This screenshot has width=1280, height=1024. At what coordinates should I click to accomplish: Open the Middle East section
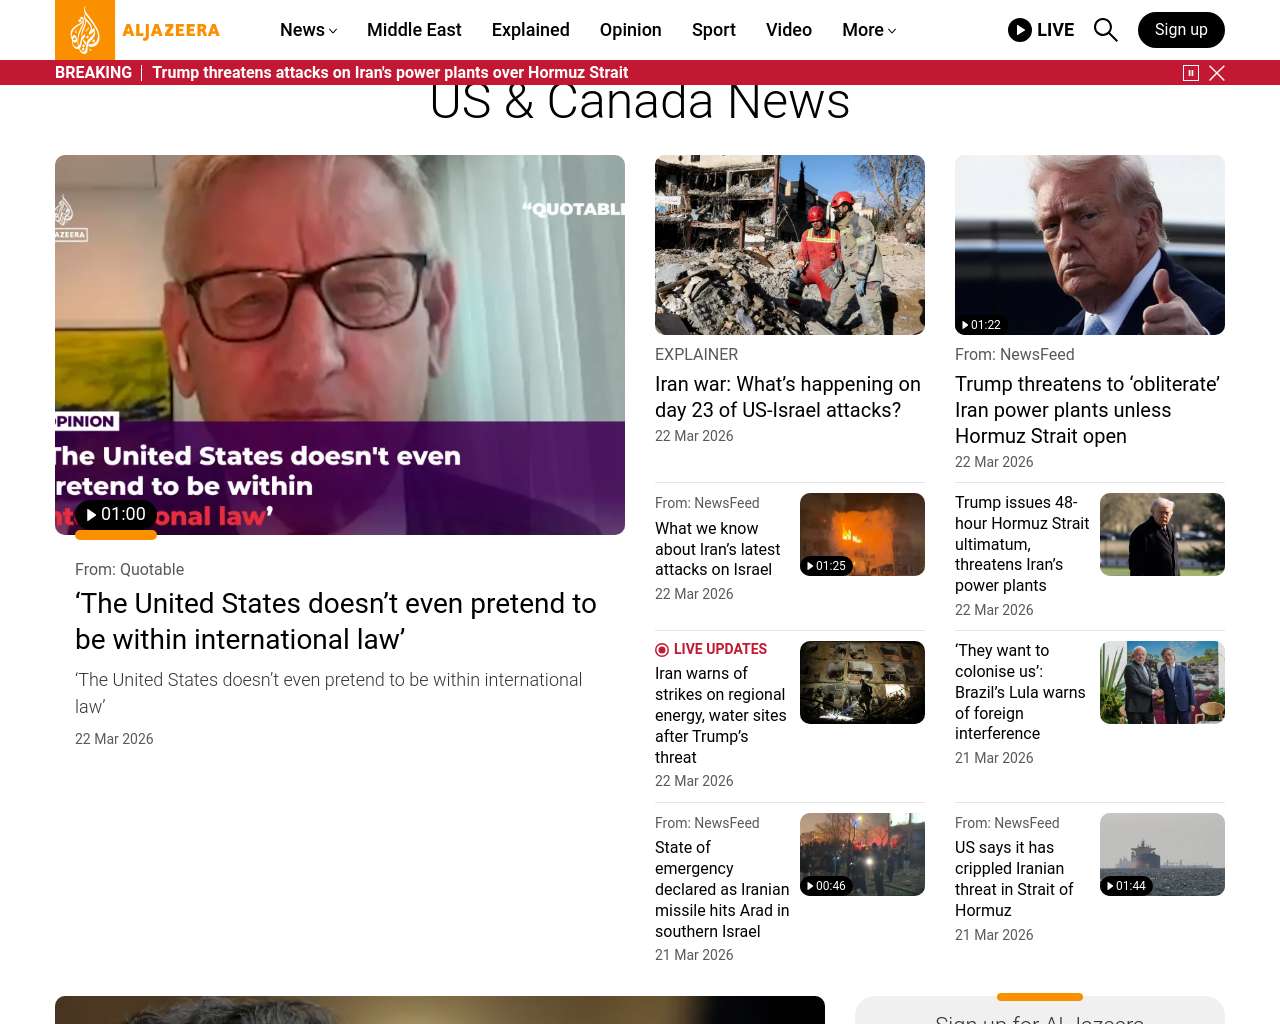coord(414,30)
